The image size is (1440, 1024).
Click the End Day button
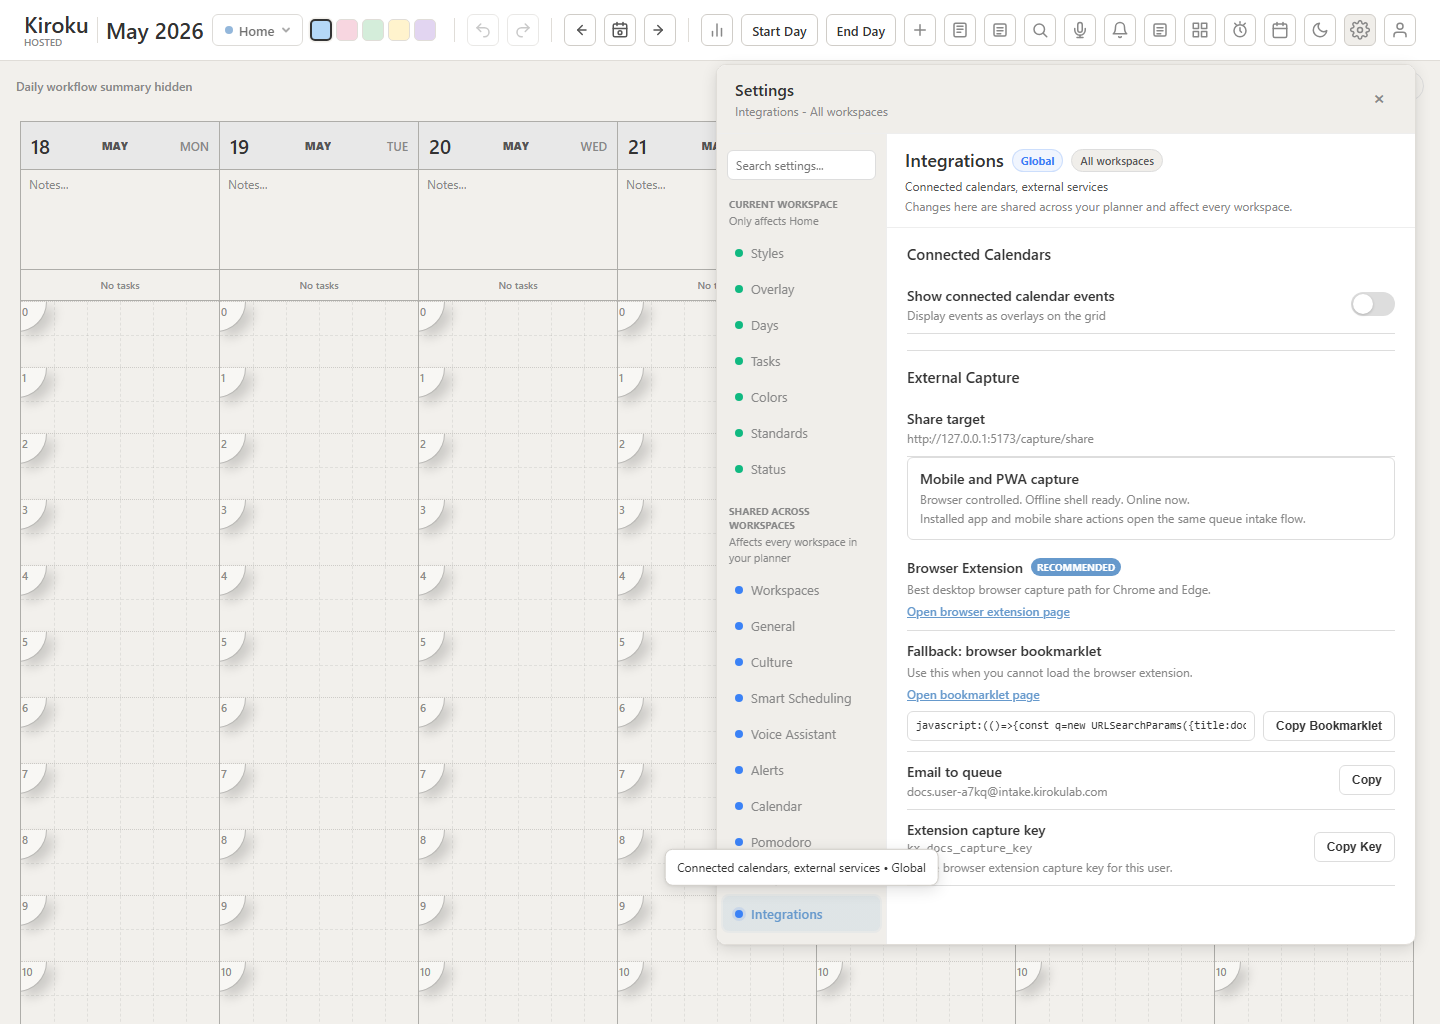(x=861, y=30)
